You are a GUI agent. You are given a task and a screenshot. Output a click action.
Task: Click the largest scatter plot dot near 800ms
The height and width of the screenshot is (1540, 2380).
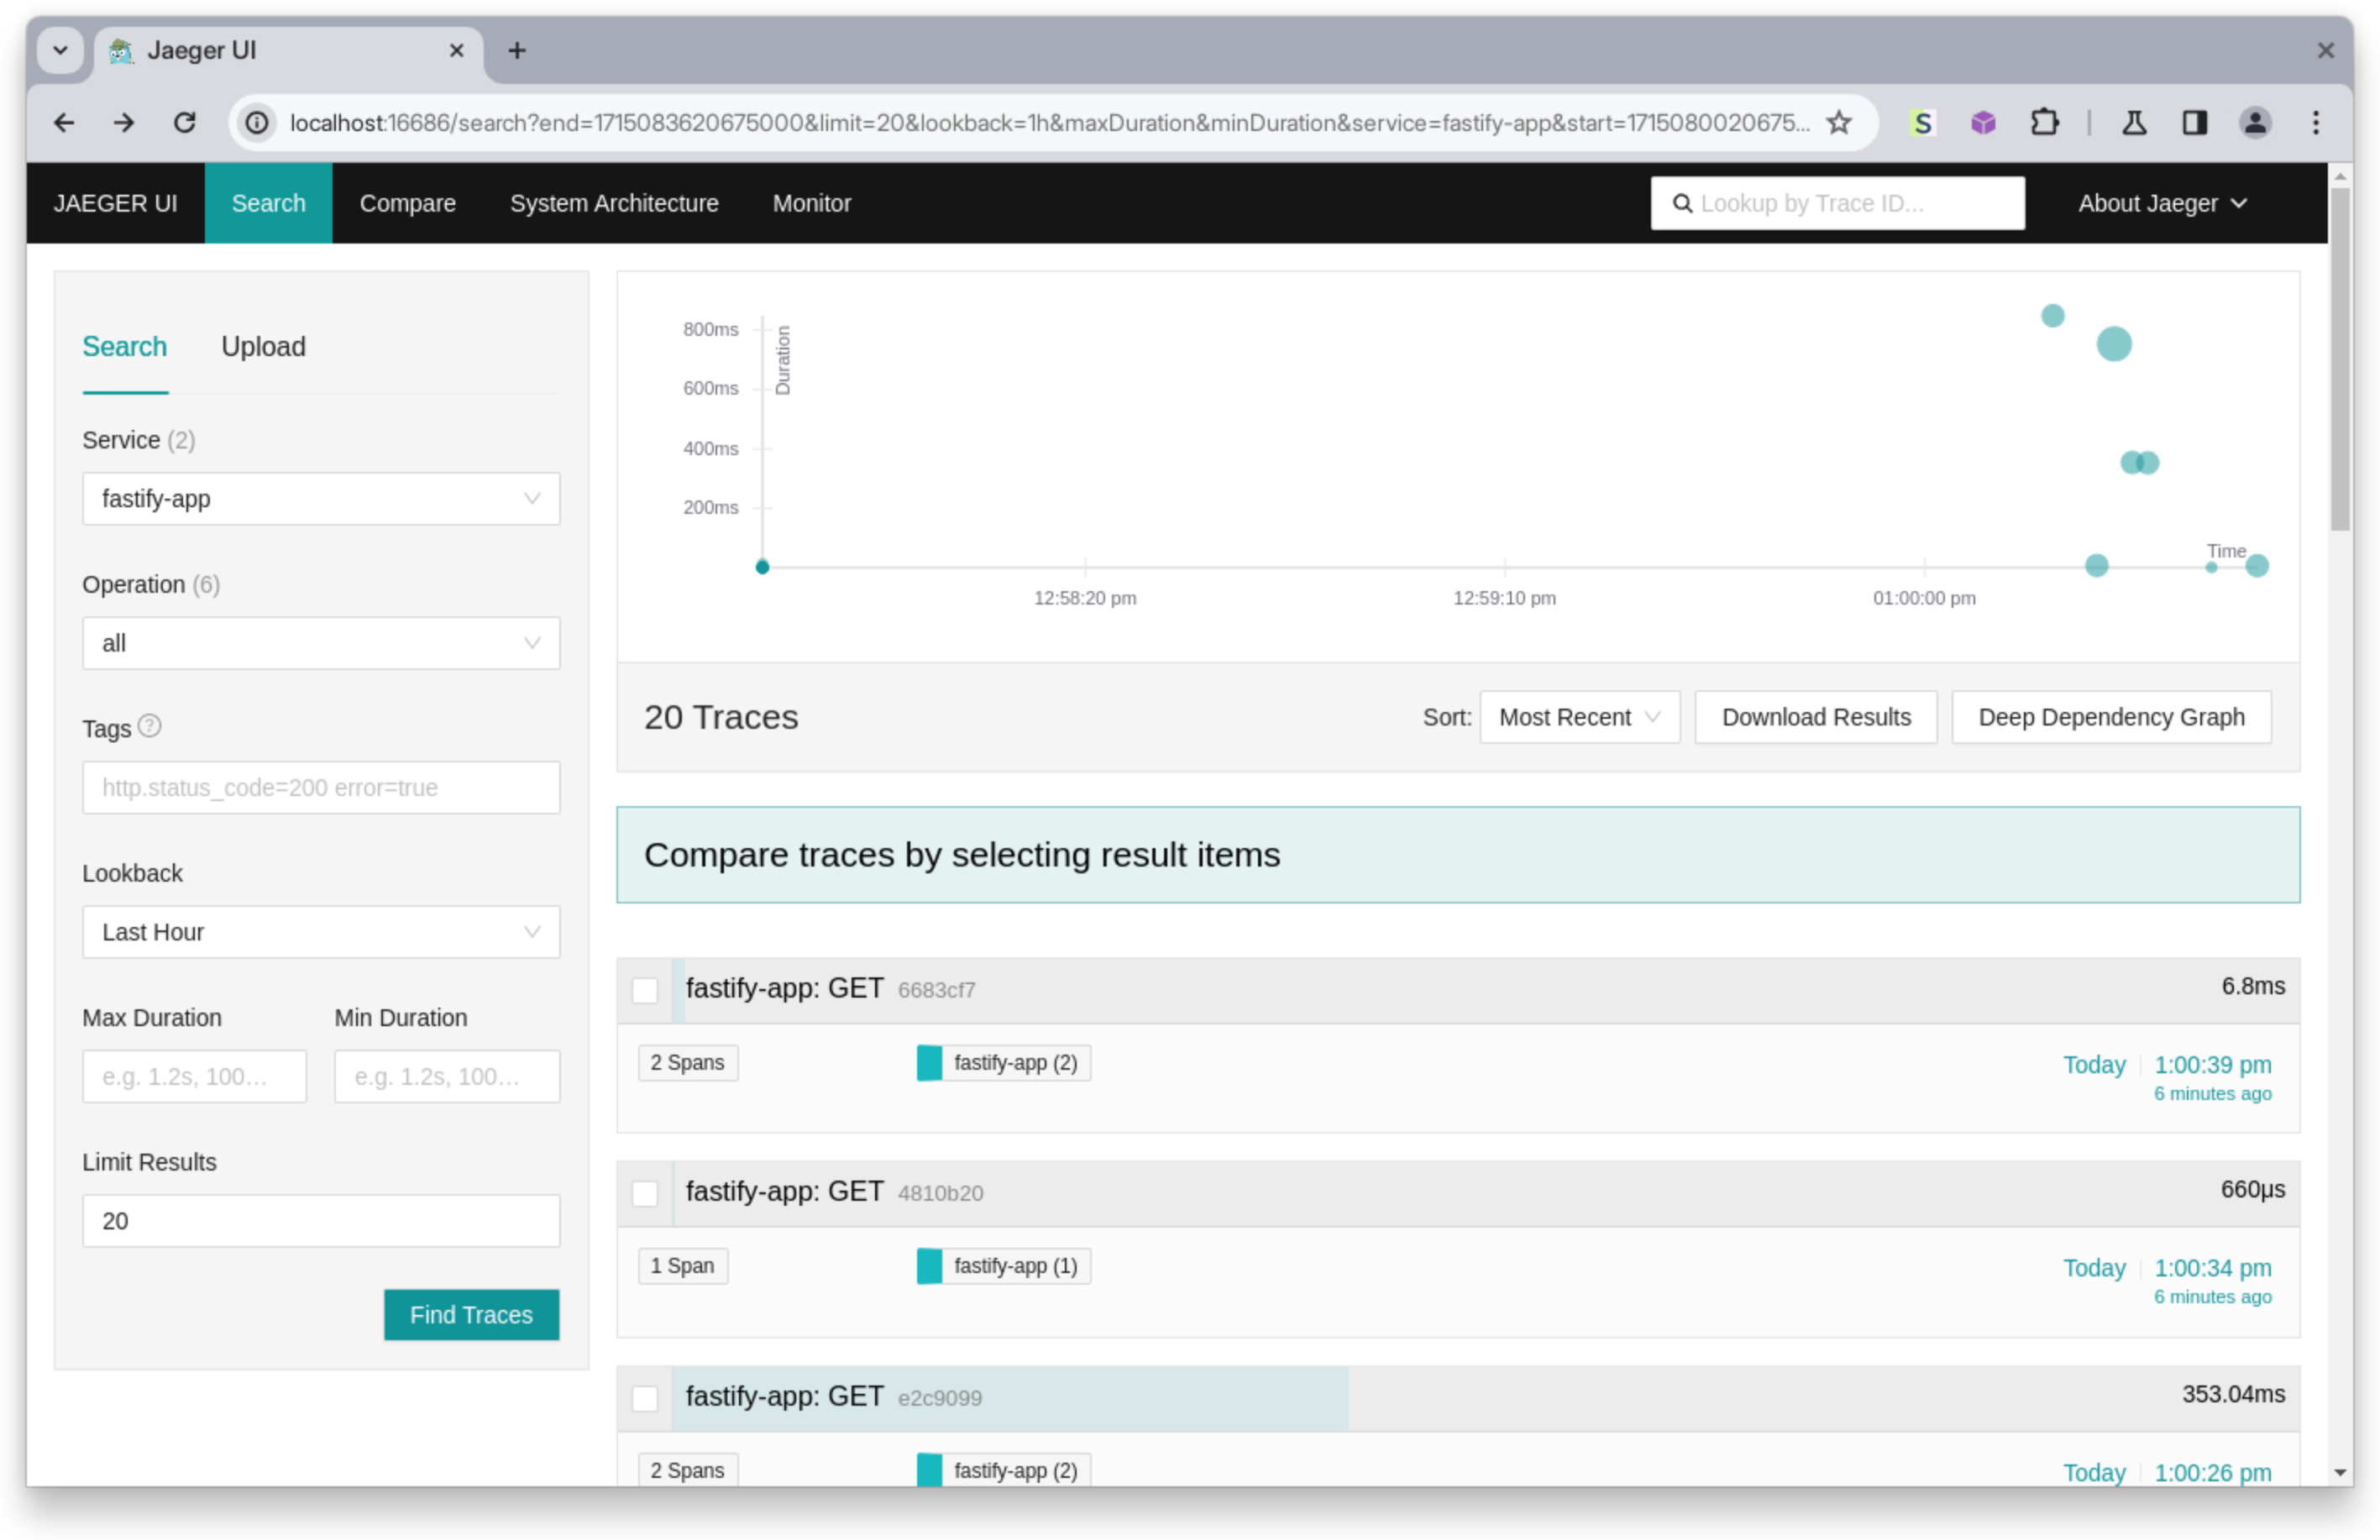pyautogui.click(x=2113, y=344)
